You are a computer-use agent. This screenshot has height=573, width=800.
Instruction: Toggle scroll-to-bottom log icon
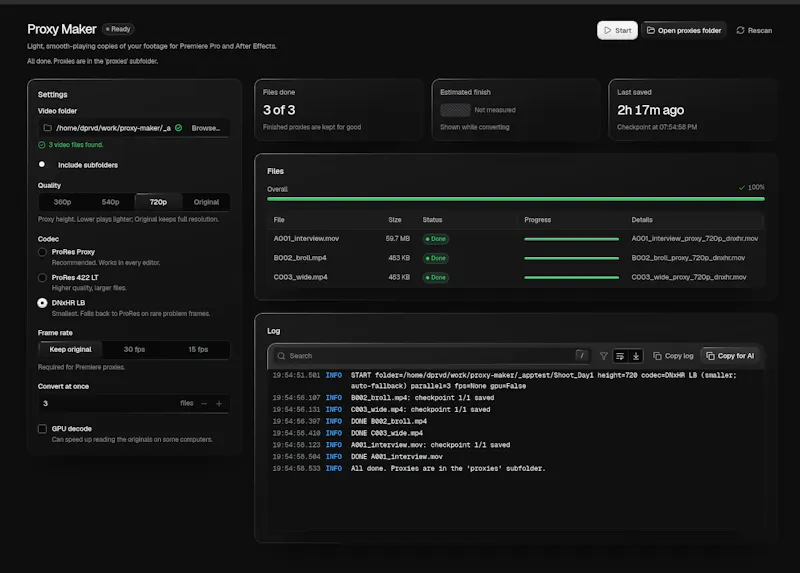click(636, 356)
